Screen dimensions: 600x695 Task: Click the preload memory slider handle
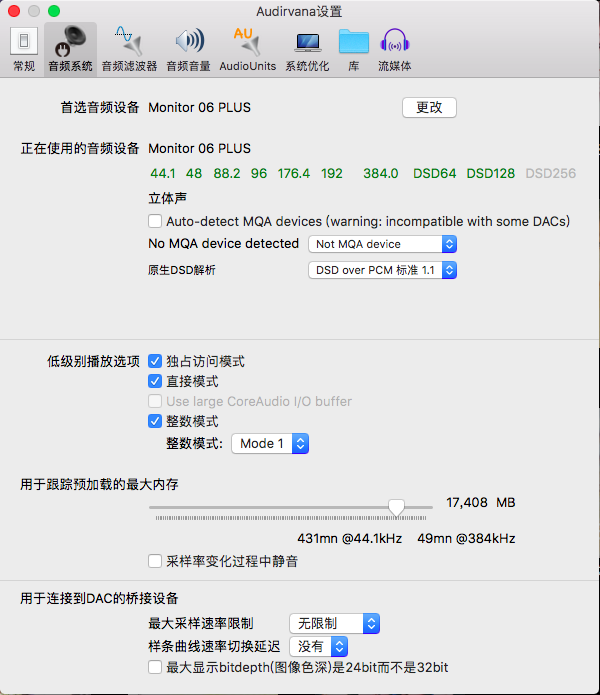[397, 508]
